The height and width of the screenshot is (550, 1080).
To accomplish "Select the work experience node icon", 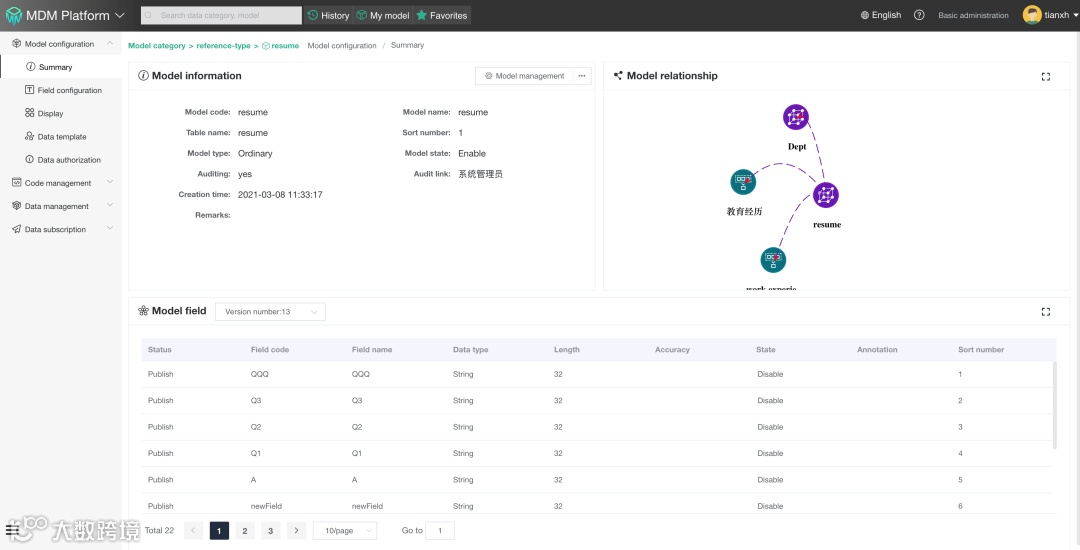I will pyautogui.click(x=773, y=260).
